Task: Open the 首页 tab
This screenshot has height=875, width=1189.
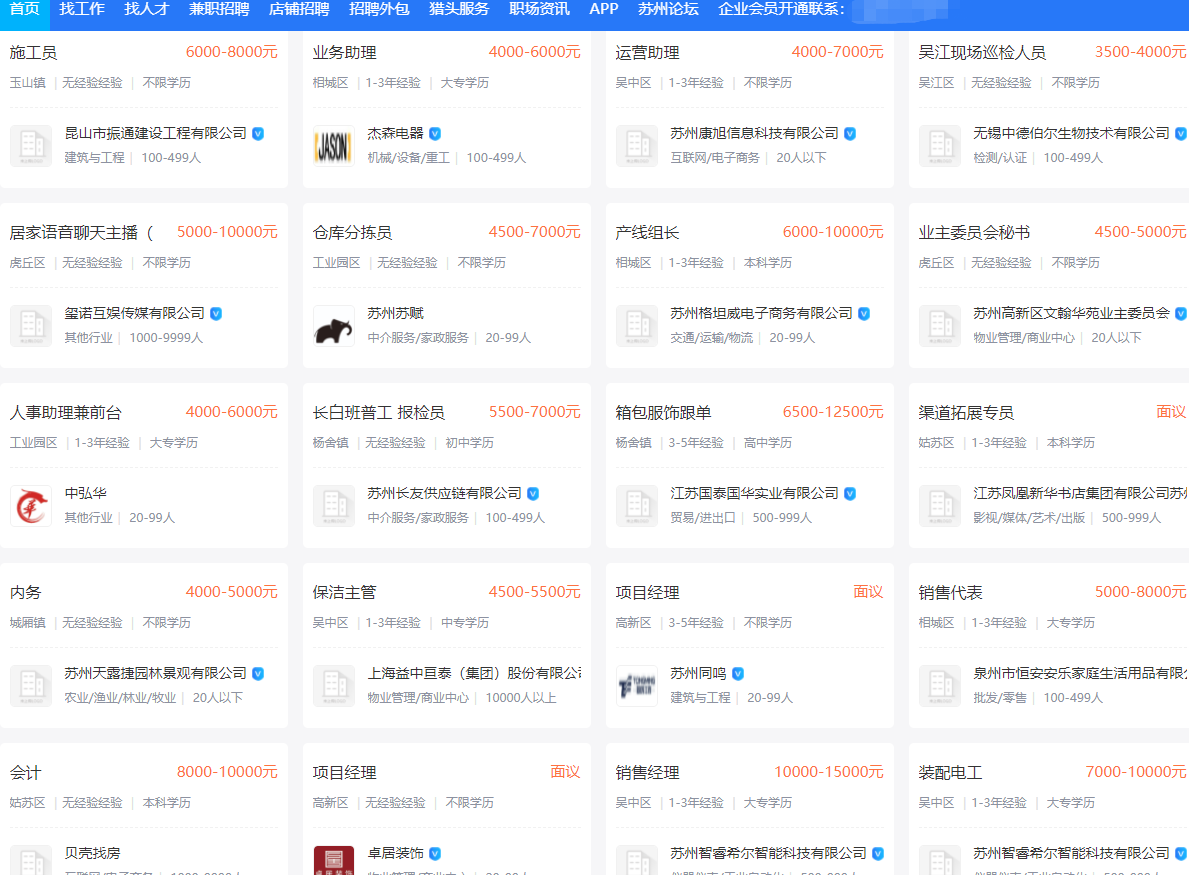Action: pyautogui.click(x=25, y=10)
